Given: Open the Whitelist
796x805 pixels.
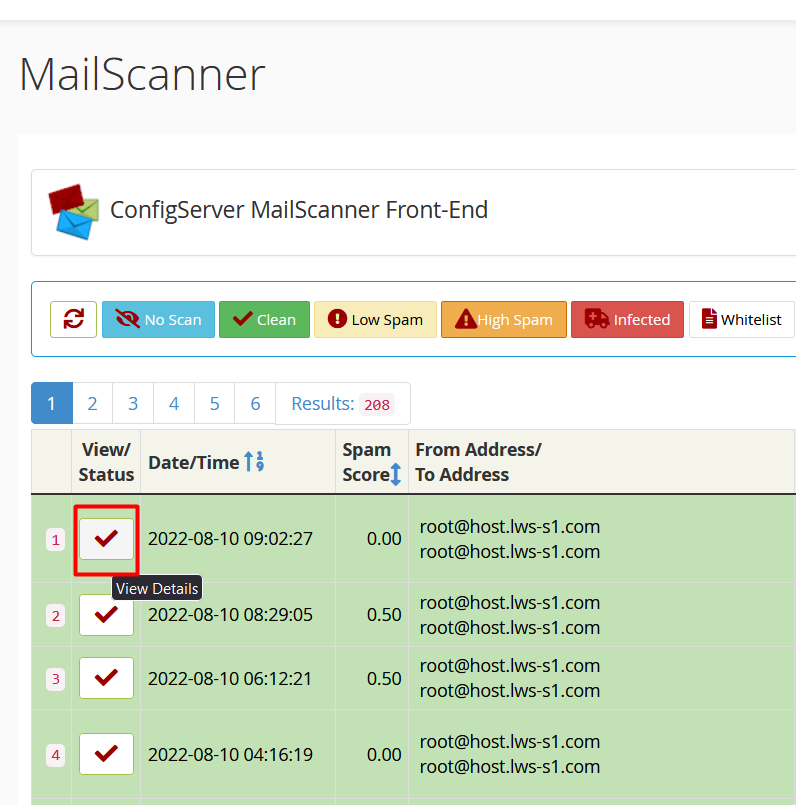Looking at the screenshot, I should click(741, 320).
